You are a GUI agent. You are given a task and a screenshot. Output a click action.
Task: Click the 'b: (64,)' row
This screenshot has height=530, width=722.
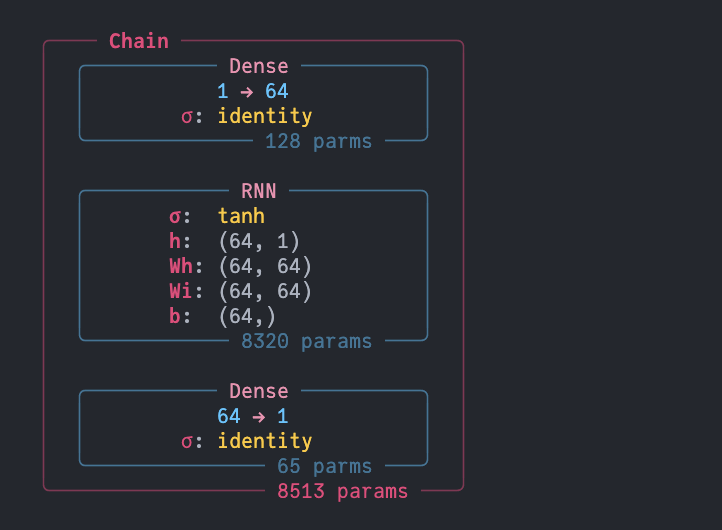tap(222, 316)
